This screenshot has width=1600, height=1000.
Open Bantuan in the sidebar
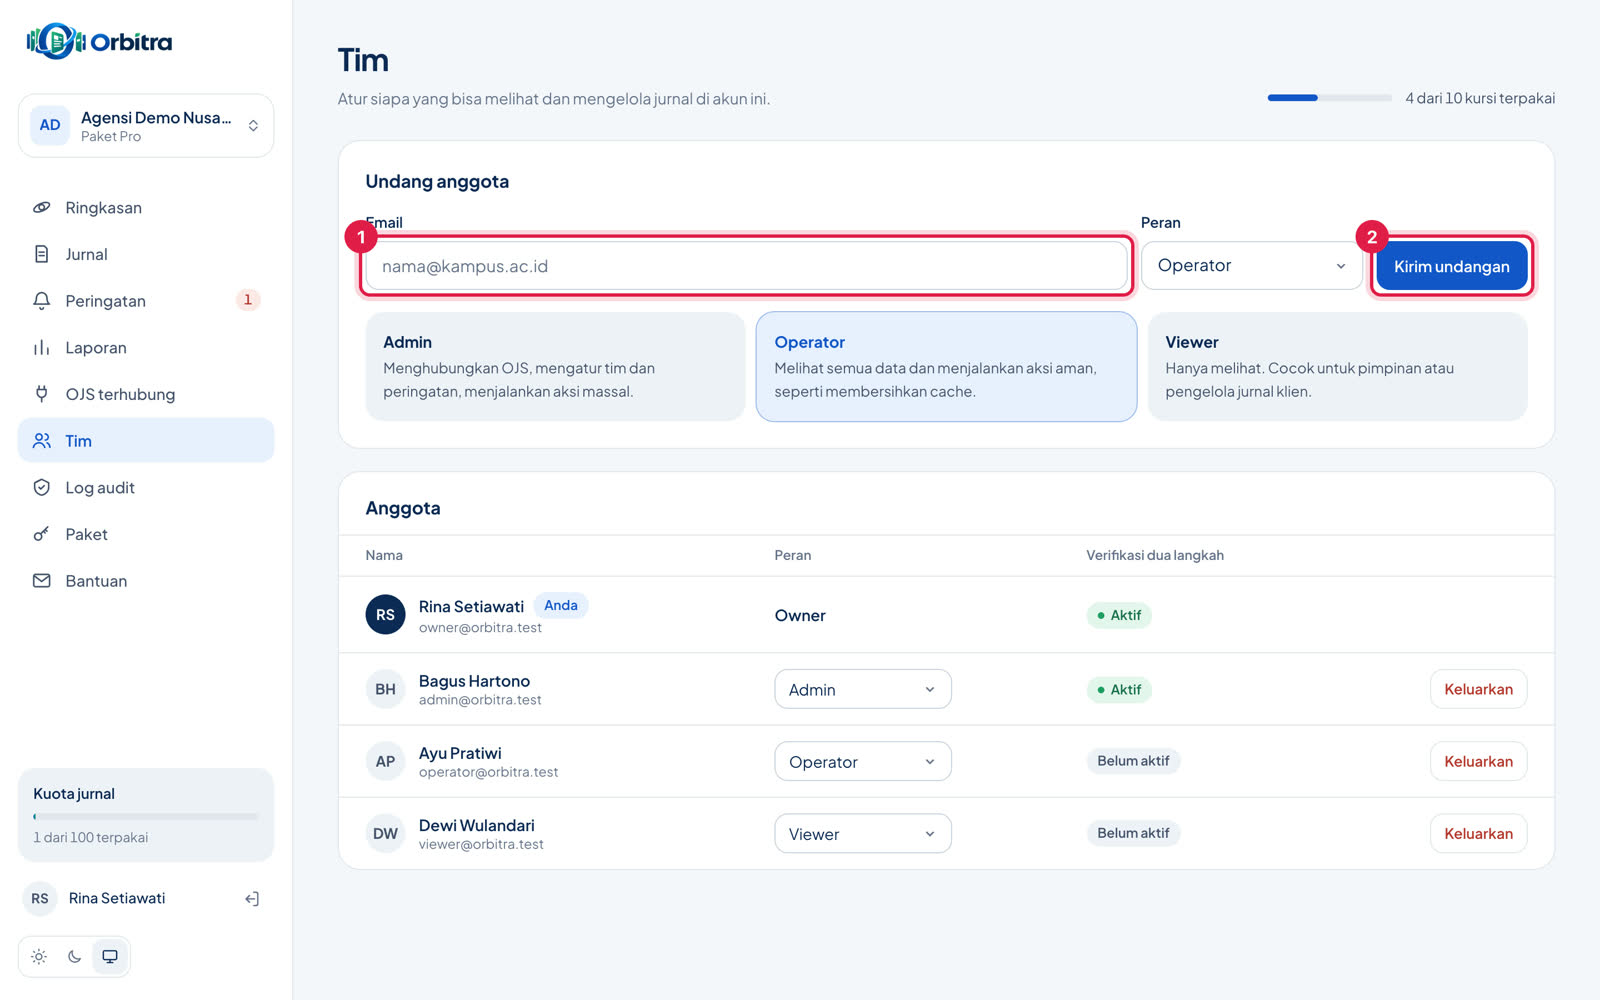[x=146, y=581]
